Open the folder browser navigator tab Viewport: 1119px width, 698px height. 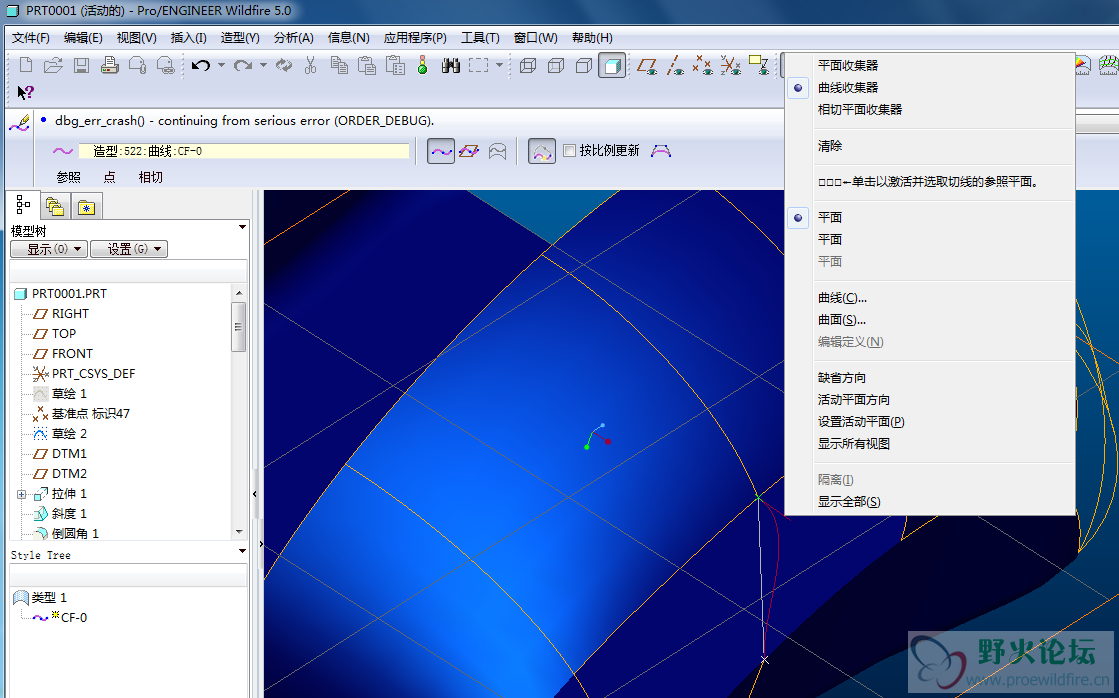55,207
